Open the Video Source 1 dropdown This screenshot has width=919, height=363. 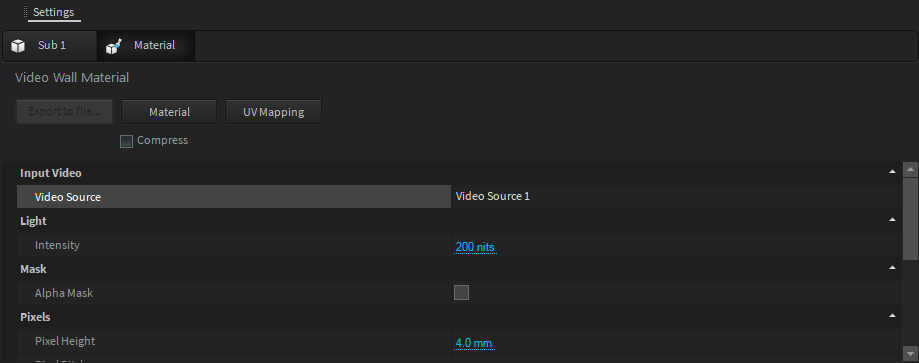point(676,196)
